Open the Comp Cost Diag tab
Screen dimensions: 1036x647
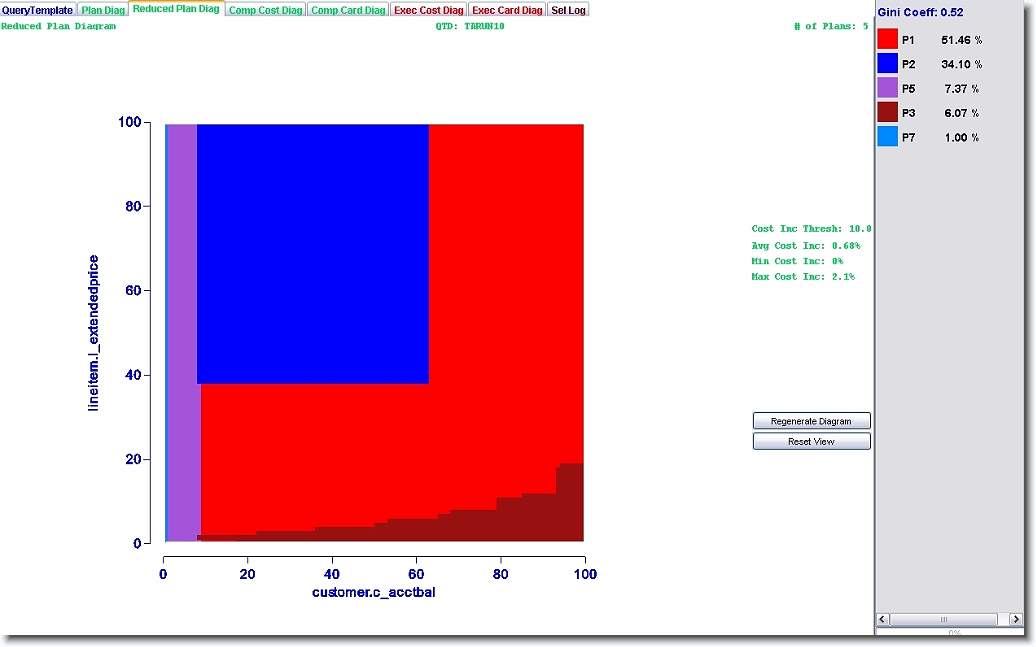[265, 10]
